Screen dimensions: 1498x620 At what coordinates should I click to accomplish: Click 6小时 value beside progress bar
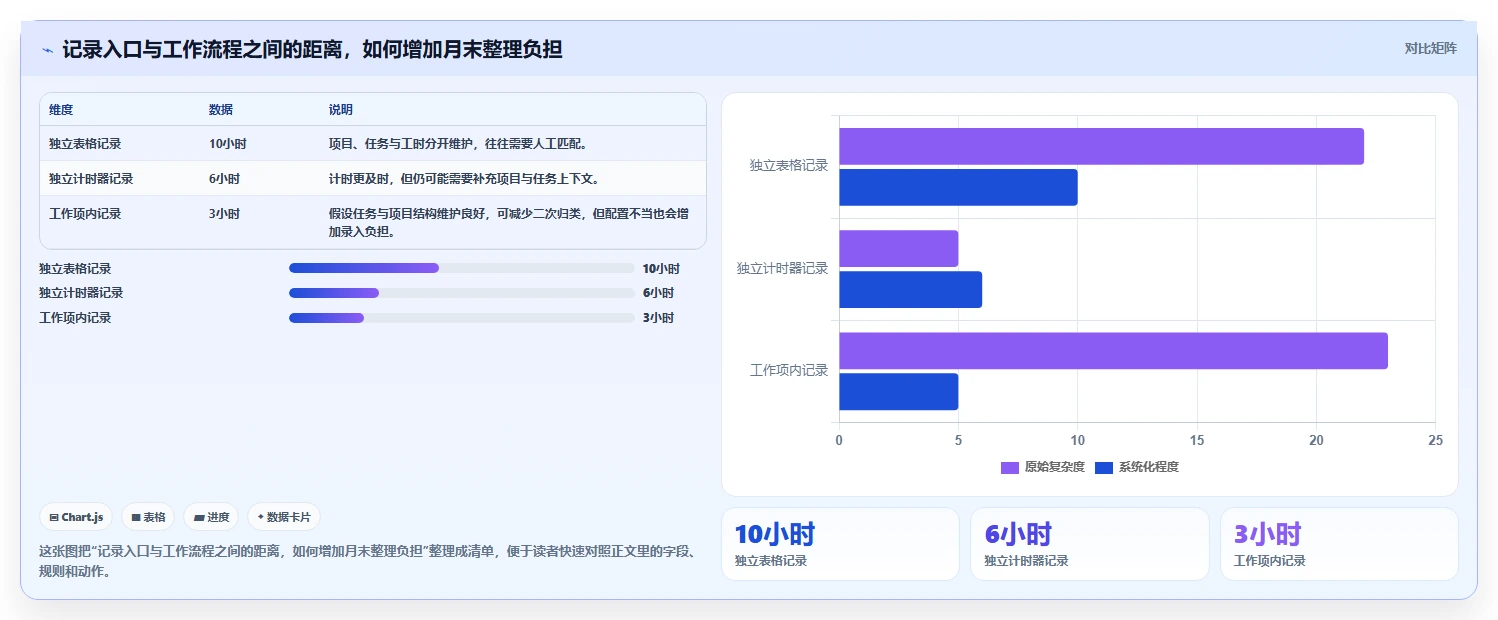(x=658, y=293)
